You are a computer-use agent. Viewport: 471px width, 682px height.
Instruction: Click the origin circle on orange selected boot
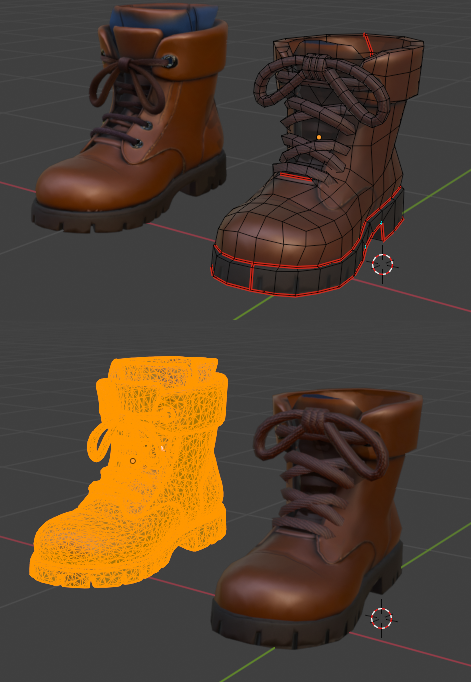point(133,461)
